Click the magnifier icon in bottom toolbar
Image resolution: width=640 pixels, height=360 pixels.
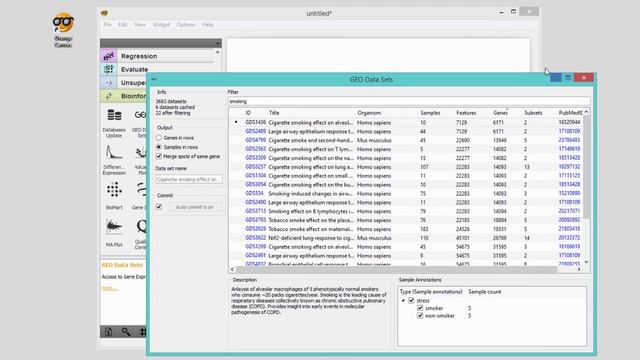tap(126, 332)
